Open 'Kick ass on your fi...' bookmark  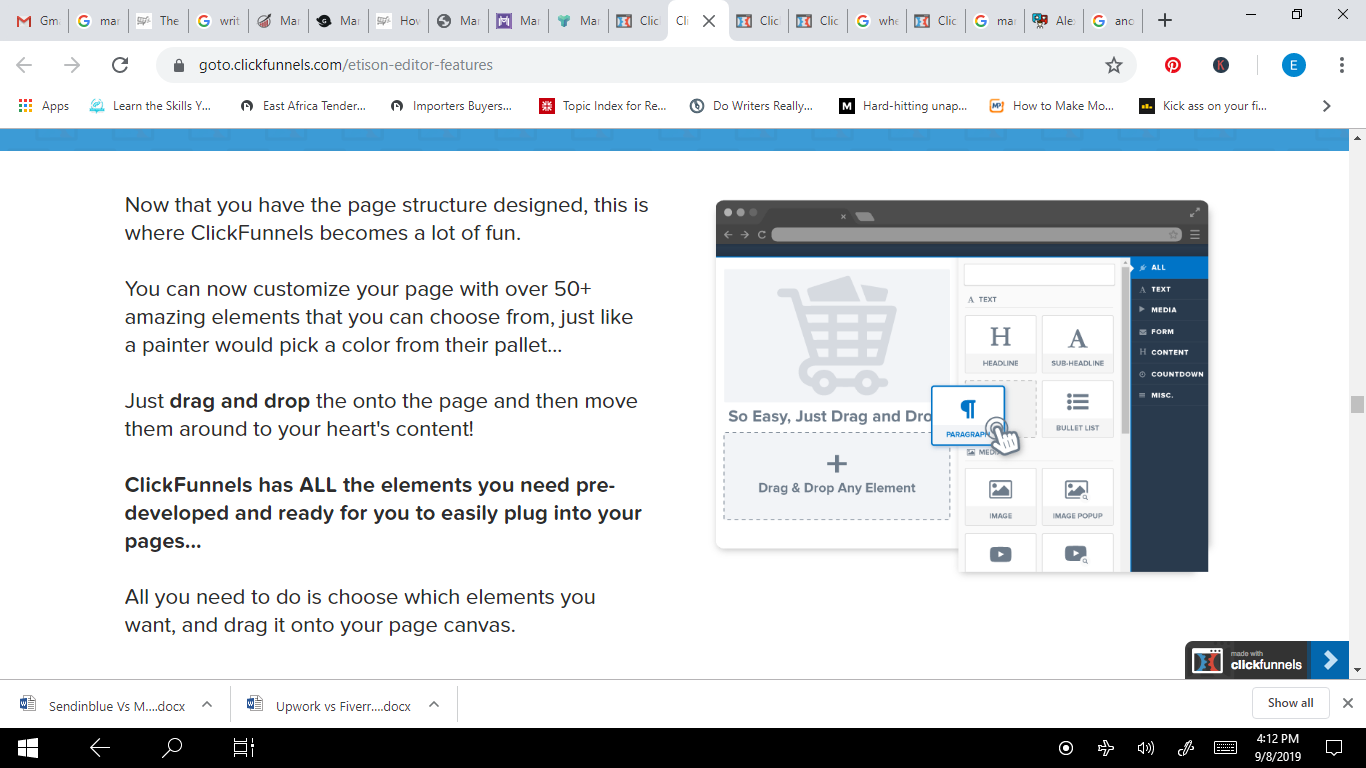(x=1204, y=106)
